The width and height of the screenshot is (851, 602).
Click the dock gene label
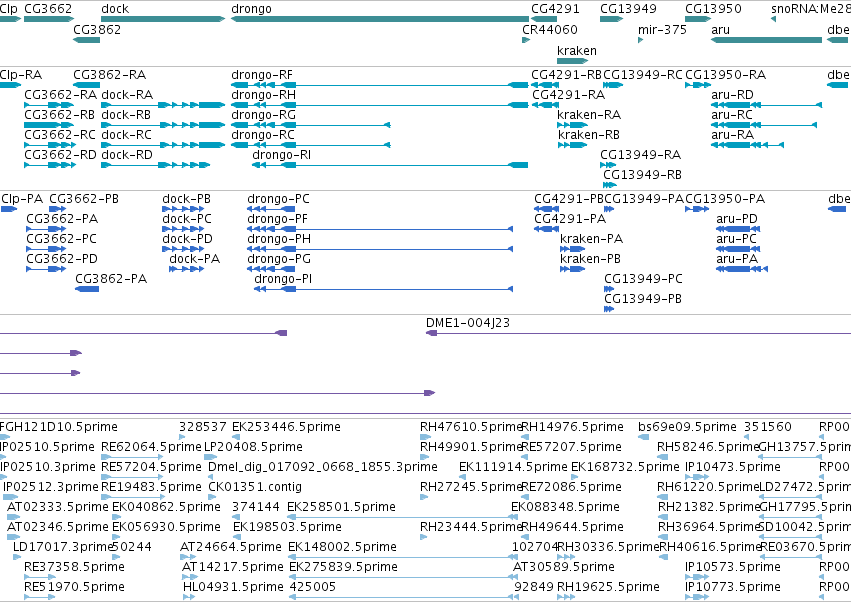pos(115,9)
